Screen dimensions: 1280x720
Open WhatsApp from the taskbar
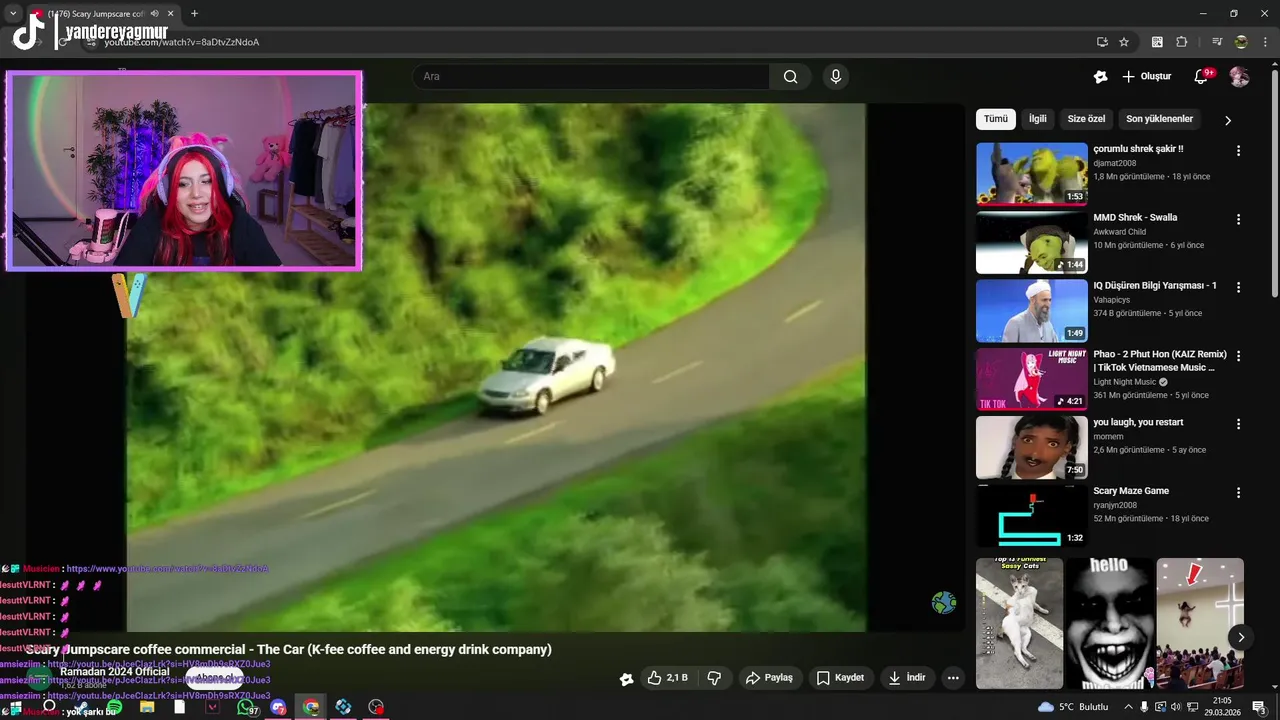246,707
